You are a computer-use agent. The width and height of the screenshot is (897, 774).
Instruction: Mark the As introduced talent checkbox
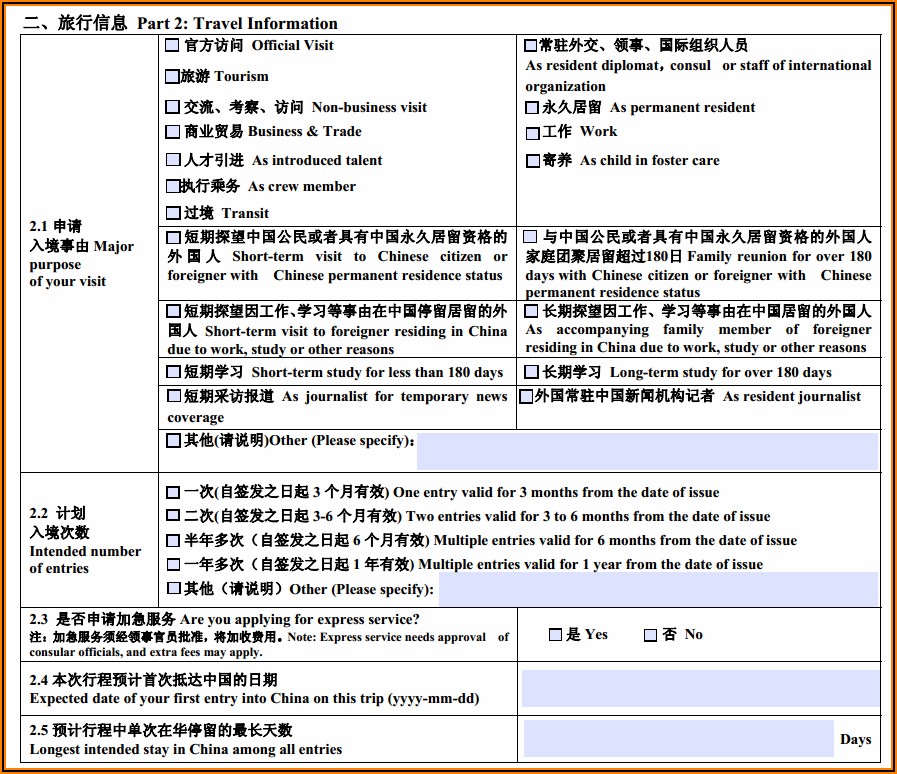tap(173, 160)
